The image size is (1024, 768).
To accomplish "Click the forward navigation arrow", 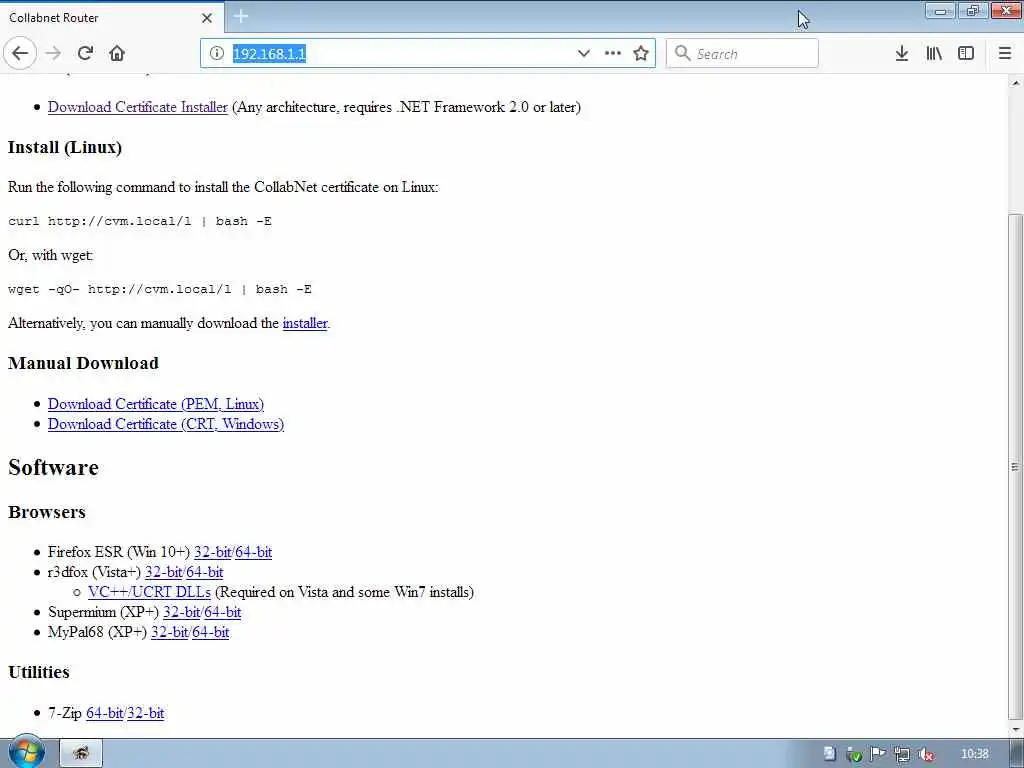I will click(x=54, y=54).
